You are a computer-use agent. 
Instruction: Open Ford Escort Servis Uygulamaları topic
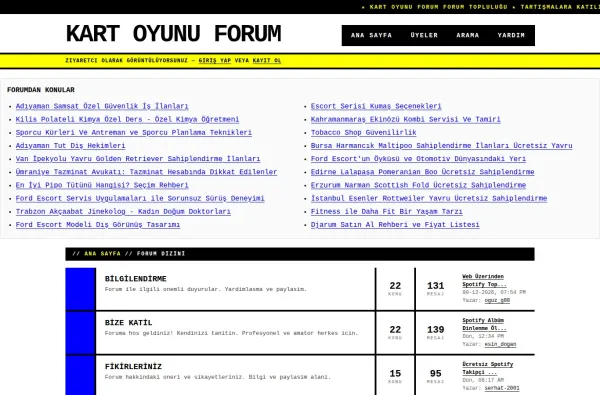[140, 198]
